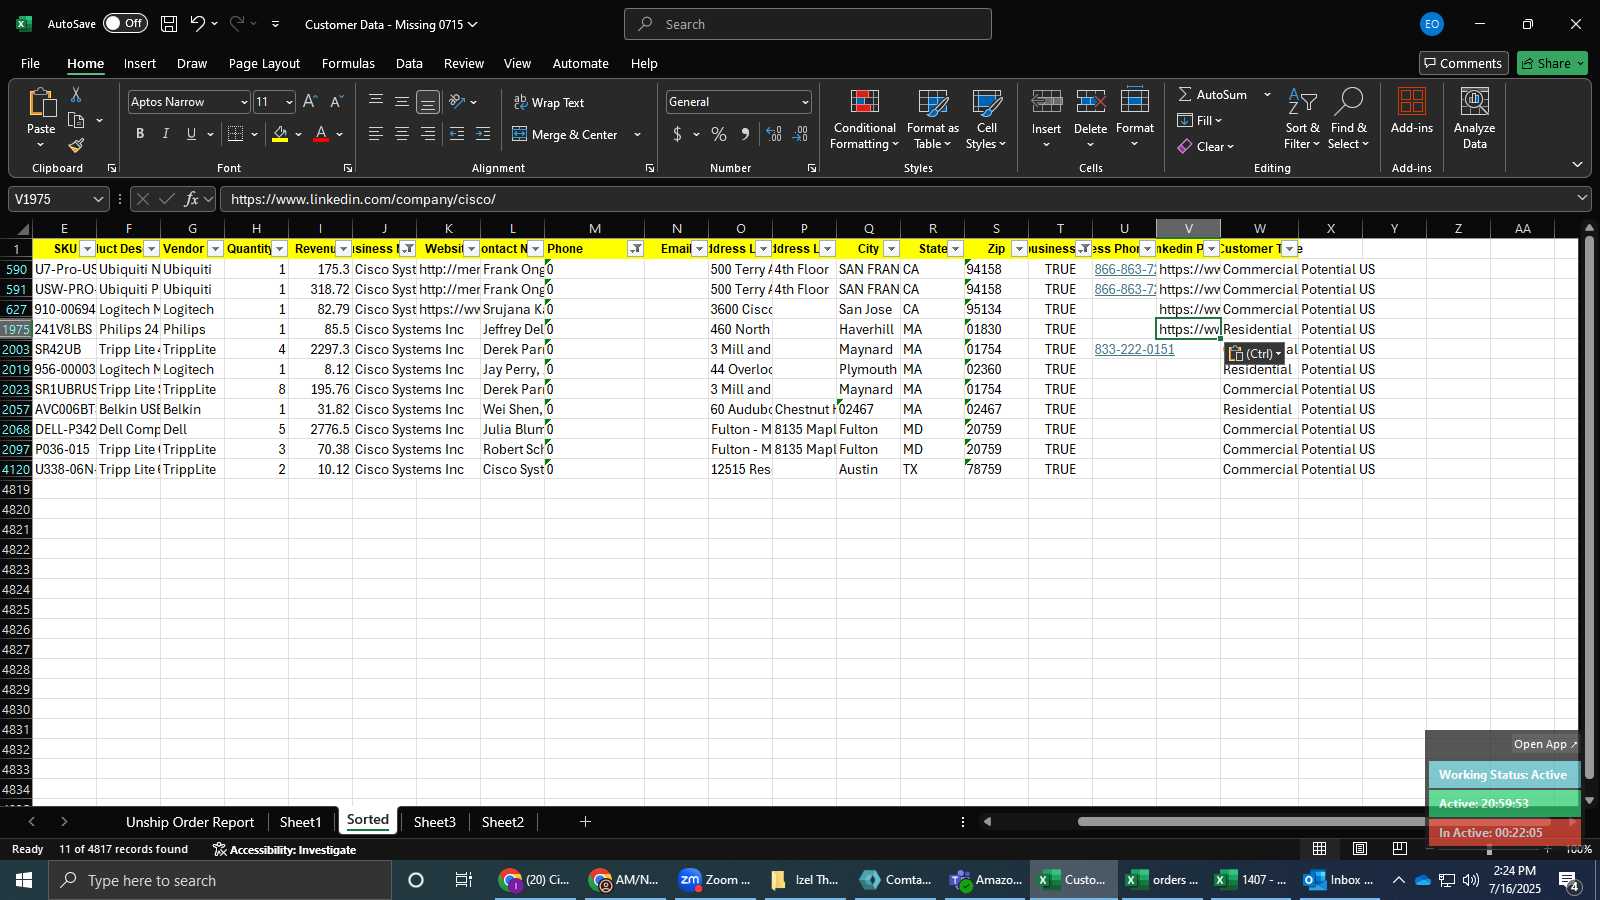Click the Top Align icon
The image size is (1600, 900).
[x=375, y=101]
